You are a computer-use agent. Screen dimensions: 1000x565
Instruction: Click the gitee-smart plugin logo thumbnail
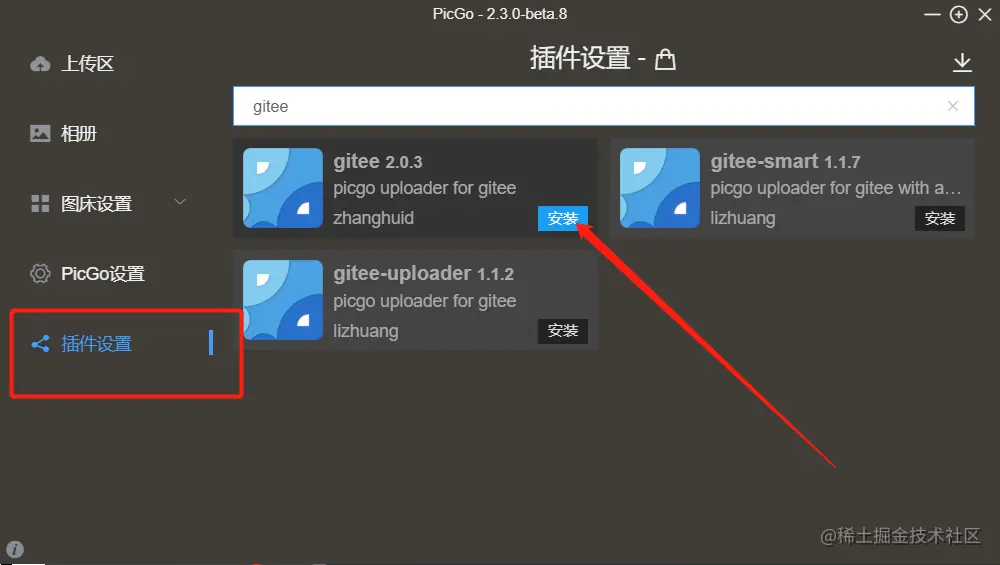tap(659, 188)
